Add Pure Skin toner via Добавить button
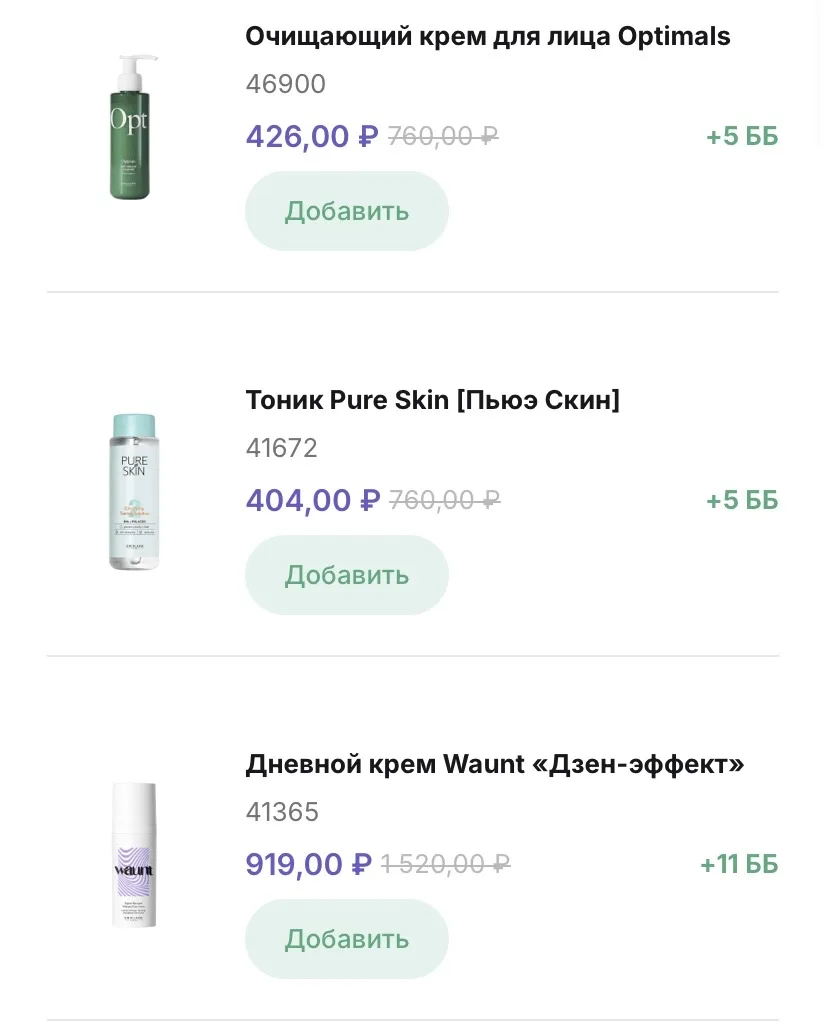This screenshot has height=1025, width=826. 347,575
